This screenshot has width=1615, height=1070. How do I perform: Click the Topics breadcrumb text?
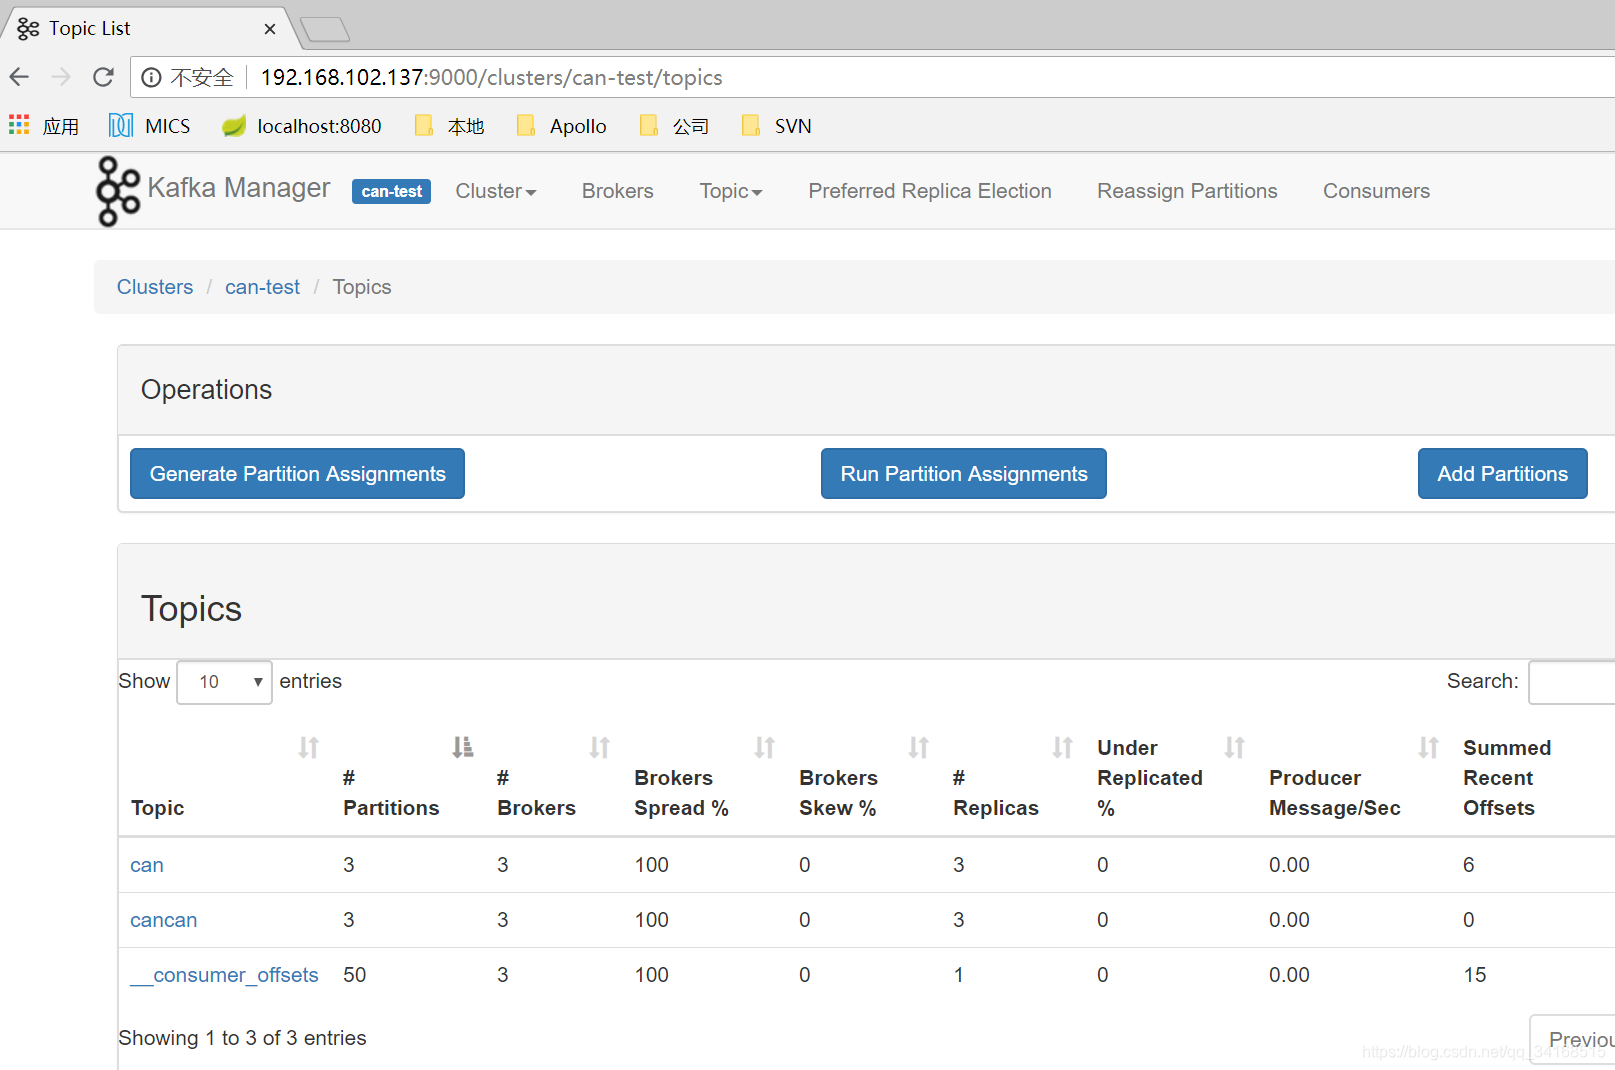(362, 287)
